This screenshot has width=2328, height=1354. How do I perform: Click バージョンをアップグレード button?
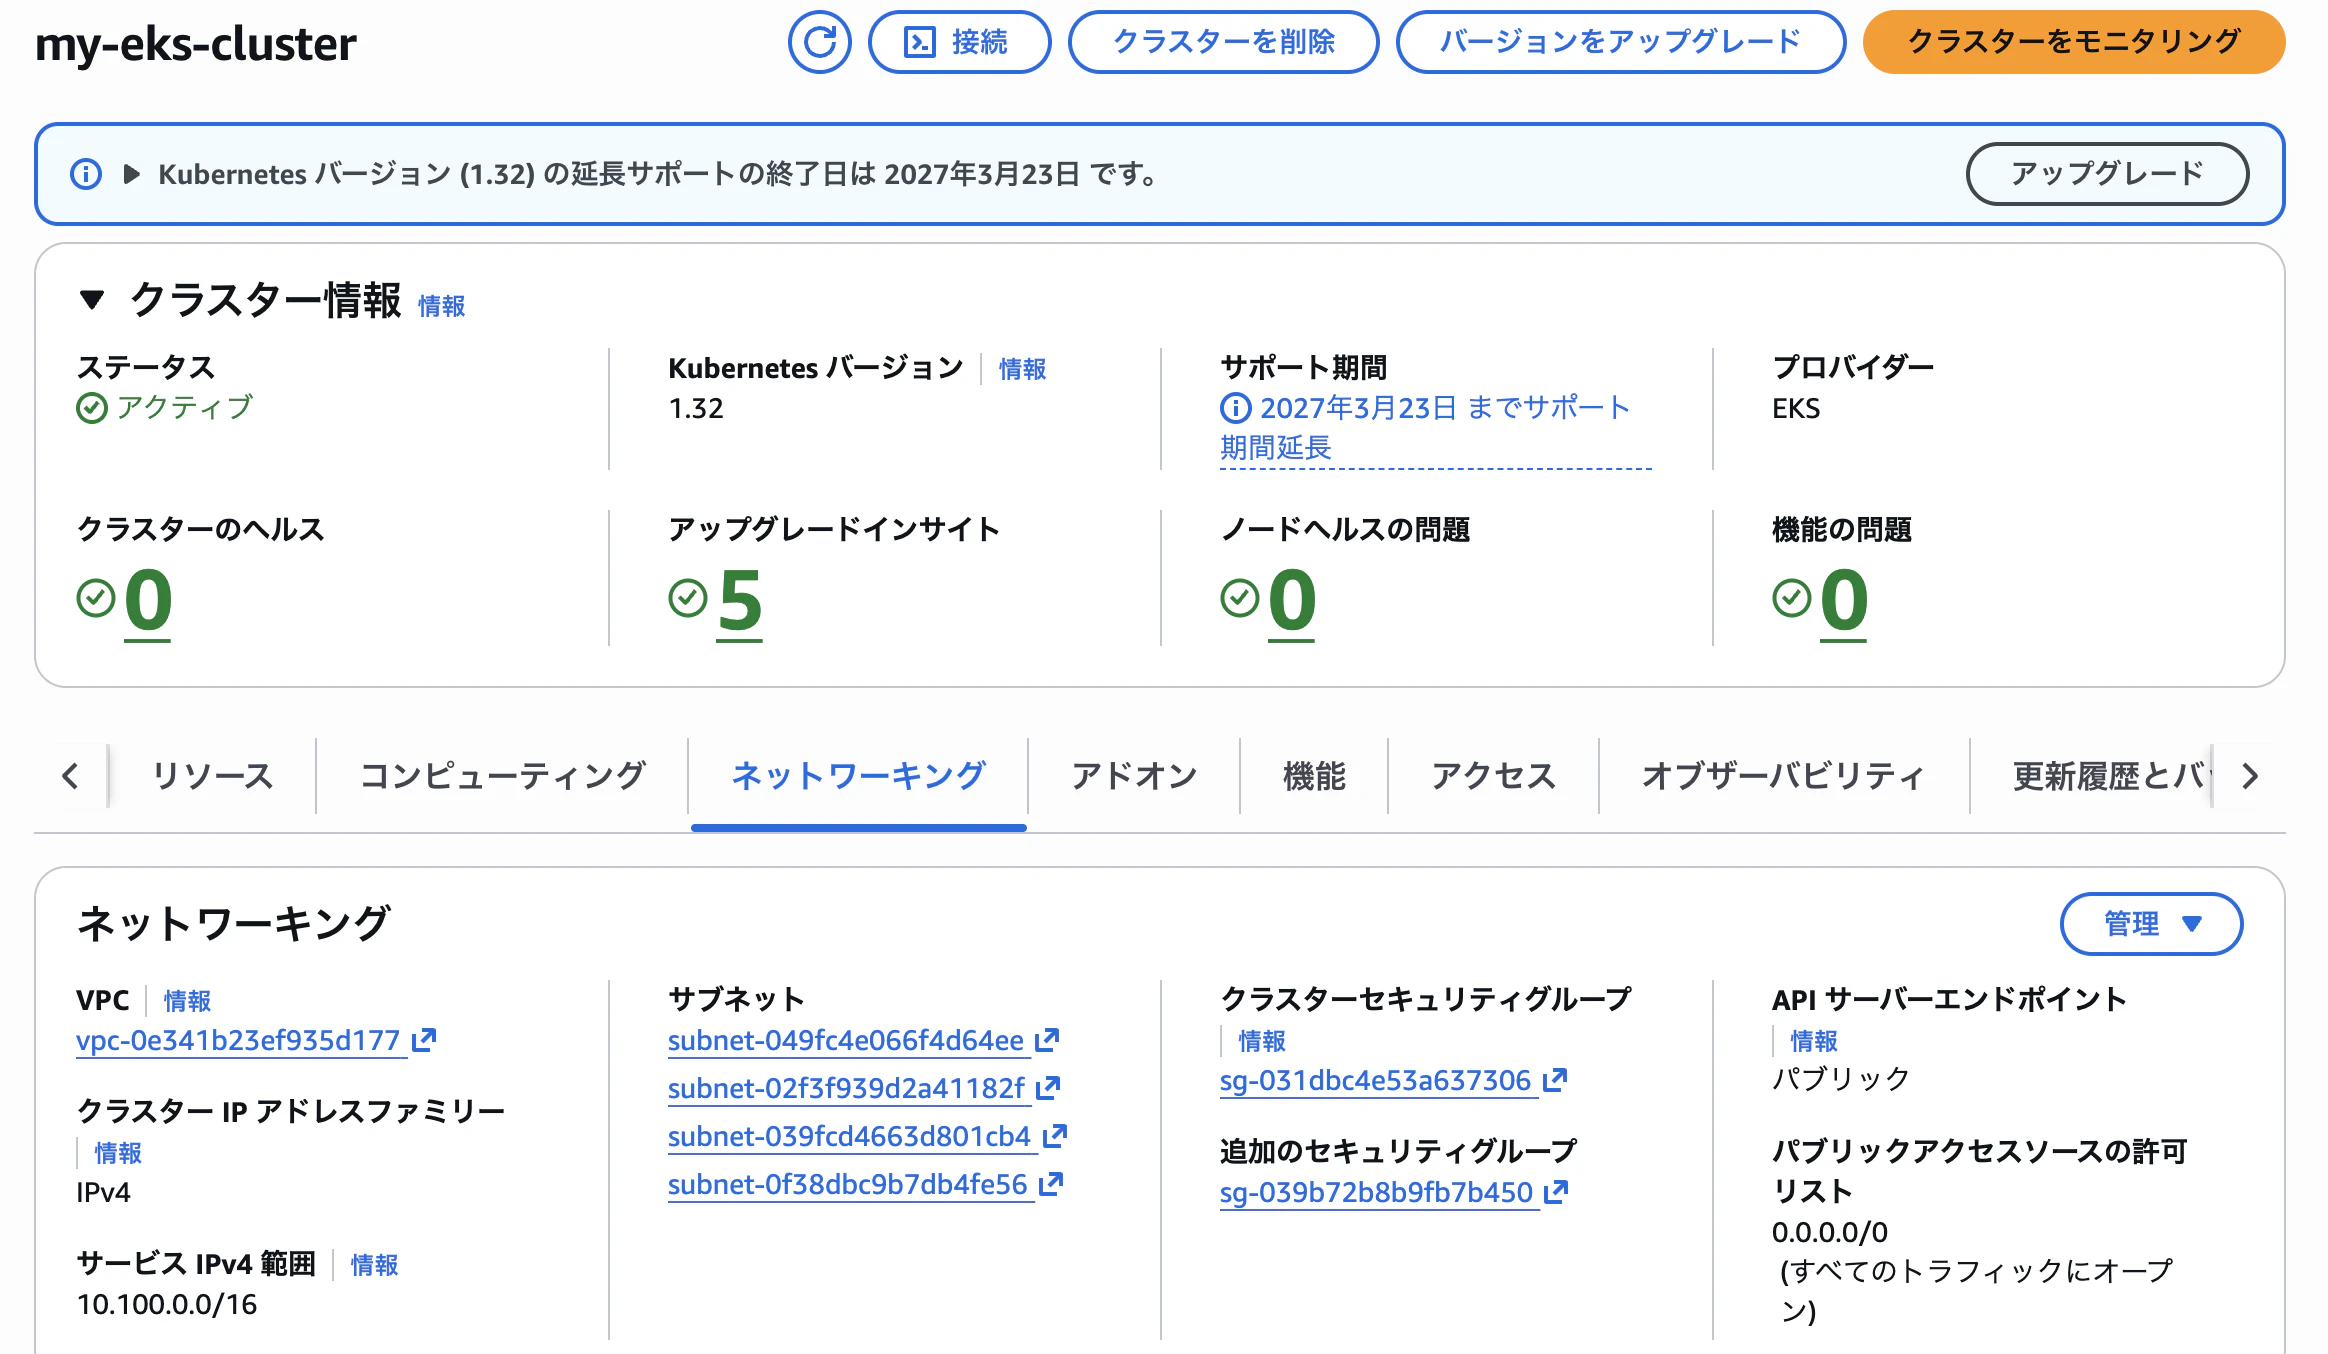[x=1620, y=42]
